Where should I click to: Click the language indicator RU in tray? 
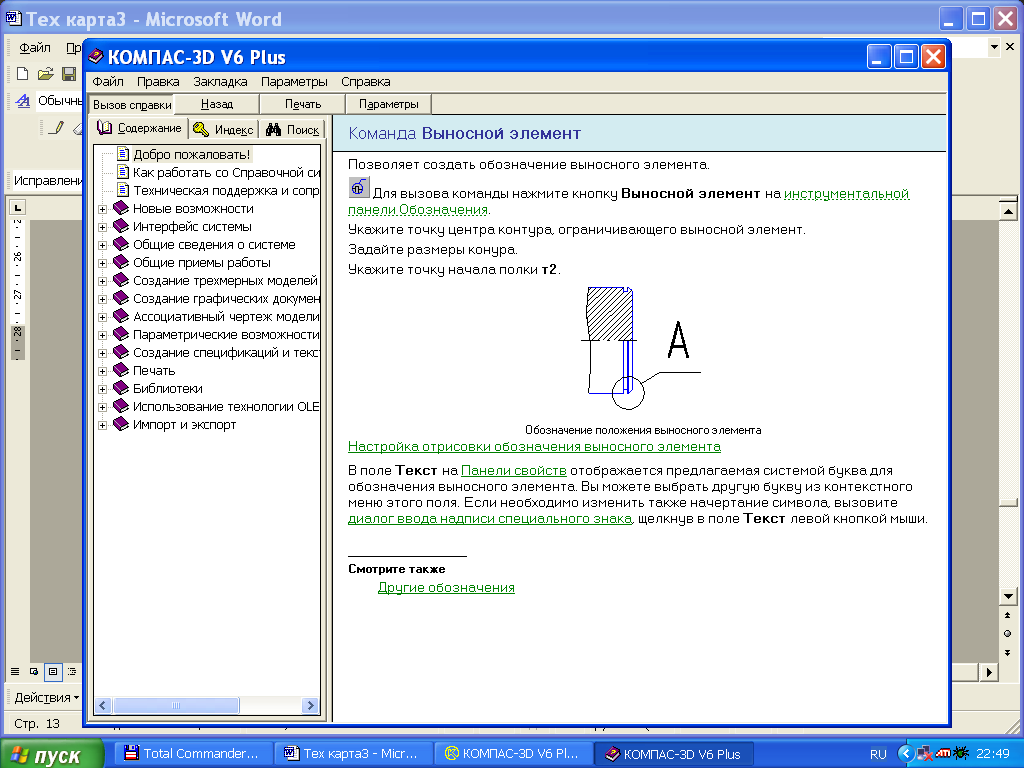pos(878,754)
